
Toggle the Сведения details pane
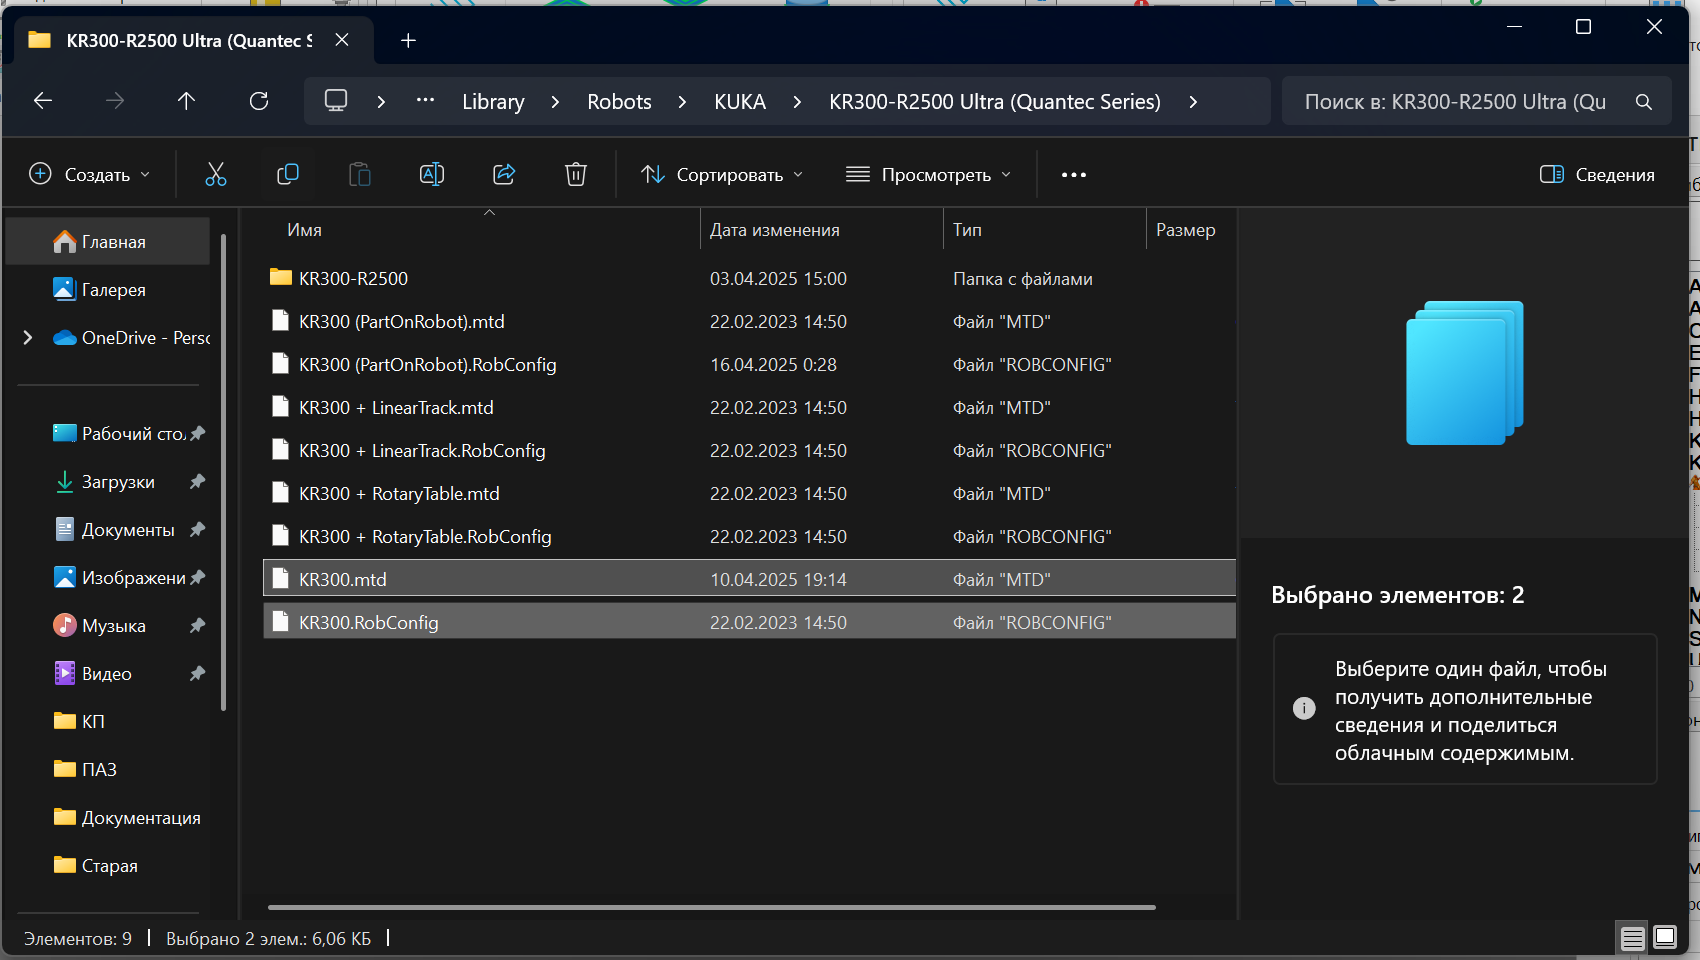(x=1597, y=175)
